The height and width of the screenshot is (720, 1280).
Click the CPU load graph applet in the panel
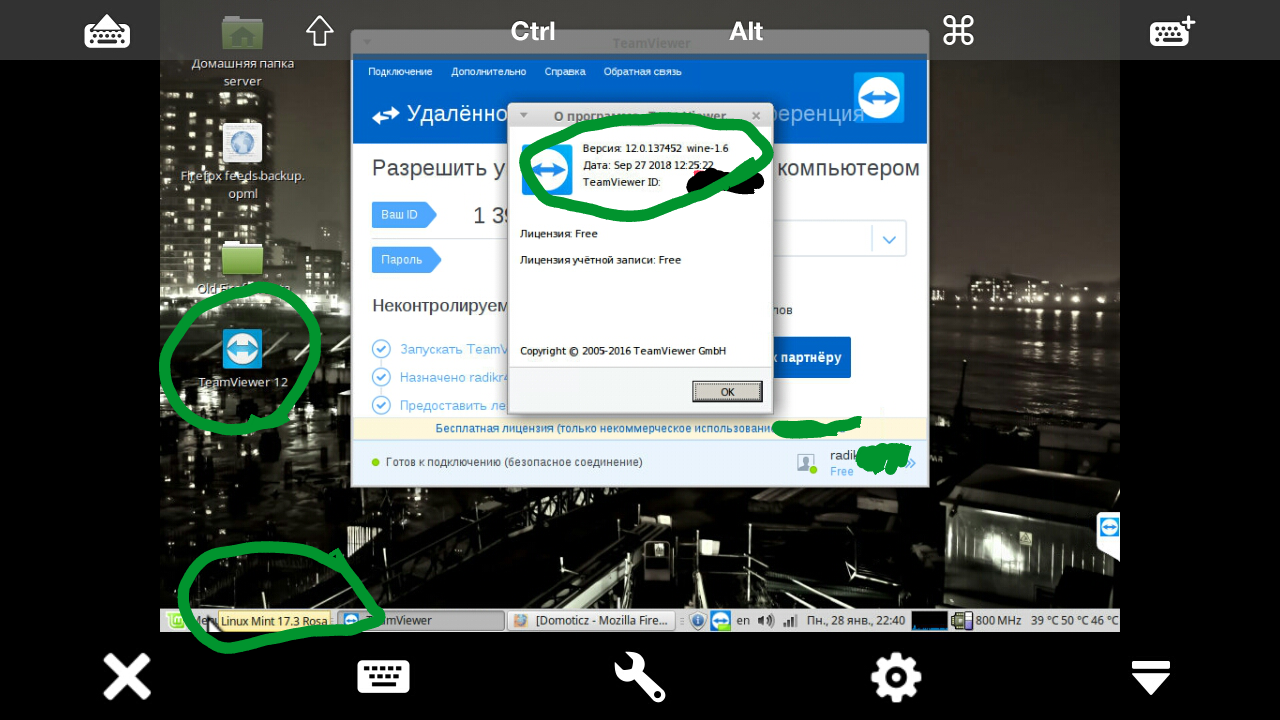[929, 621]
